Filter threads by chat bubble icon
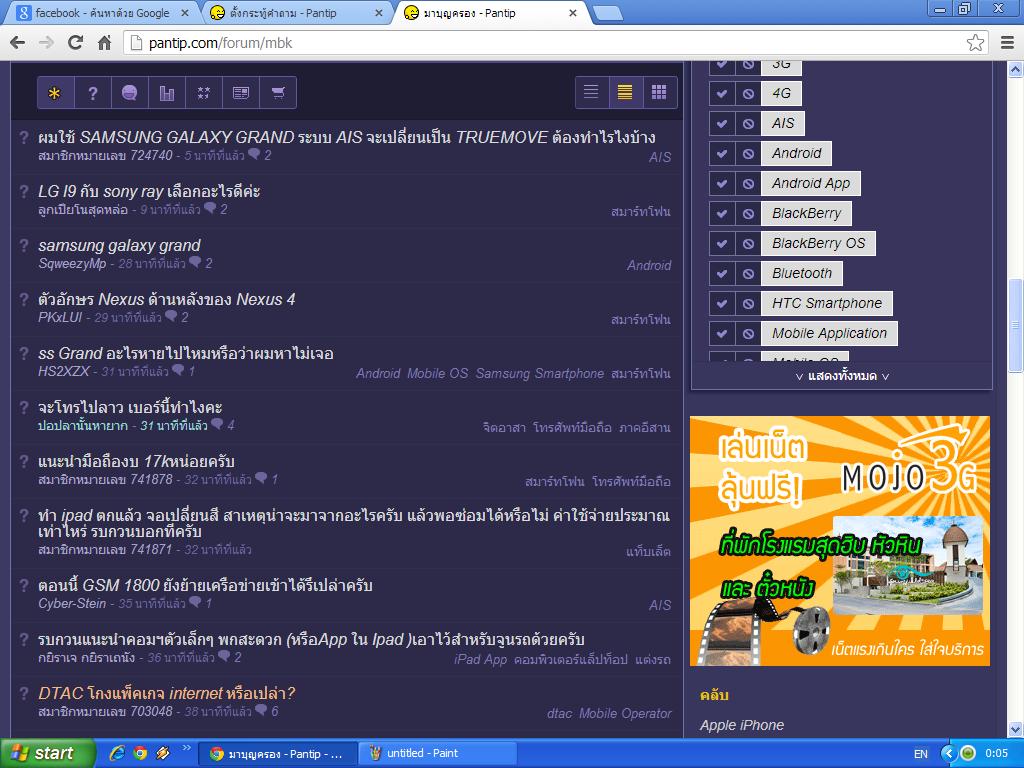 [x=129, y=93]
